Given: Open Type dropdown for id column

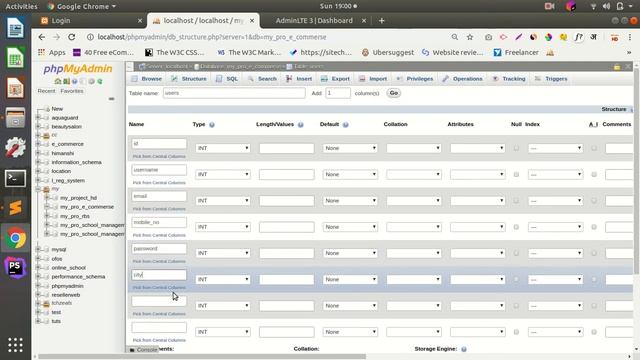Looking at the screenshot, I should pos(223,148).
